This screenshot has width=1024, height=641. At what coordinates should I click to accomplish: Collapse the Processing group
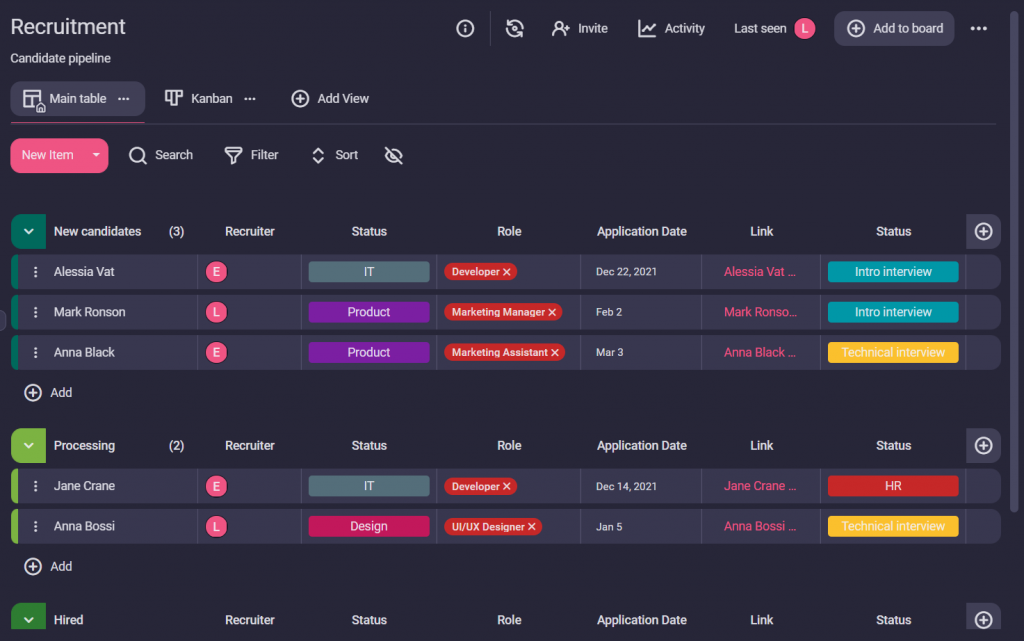pos(28,446)
